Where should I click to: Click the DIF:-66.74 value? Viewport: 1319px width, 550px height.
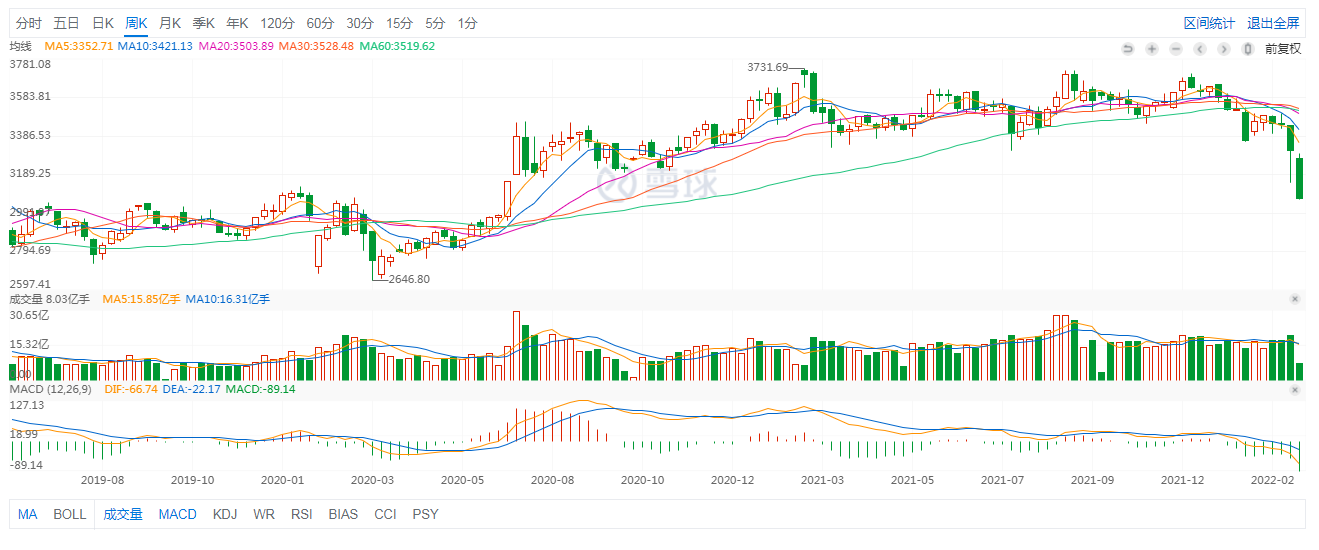[132, 388]
